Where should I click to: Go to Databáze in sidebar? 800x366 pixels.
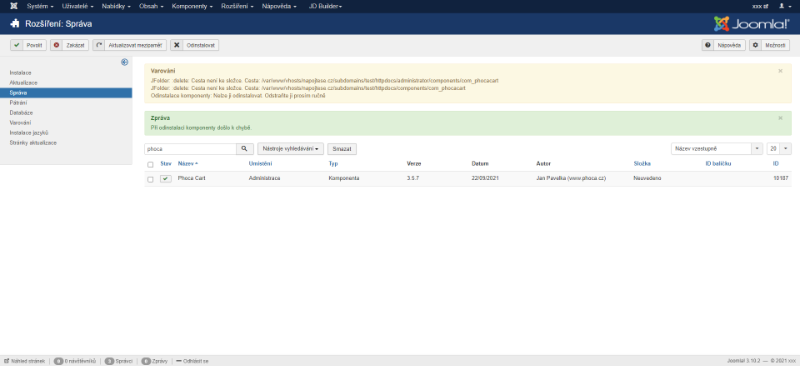click(21, 113)
